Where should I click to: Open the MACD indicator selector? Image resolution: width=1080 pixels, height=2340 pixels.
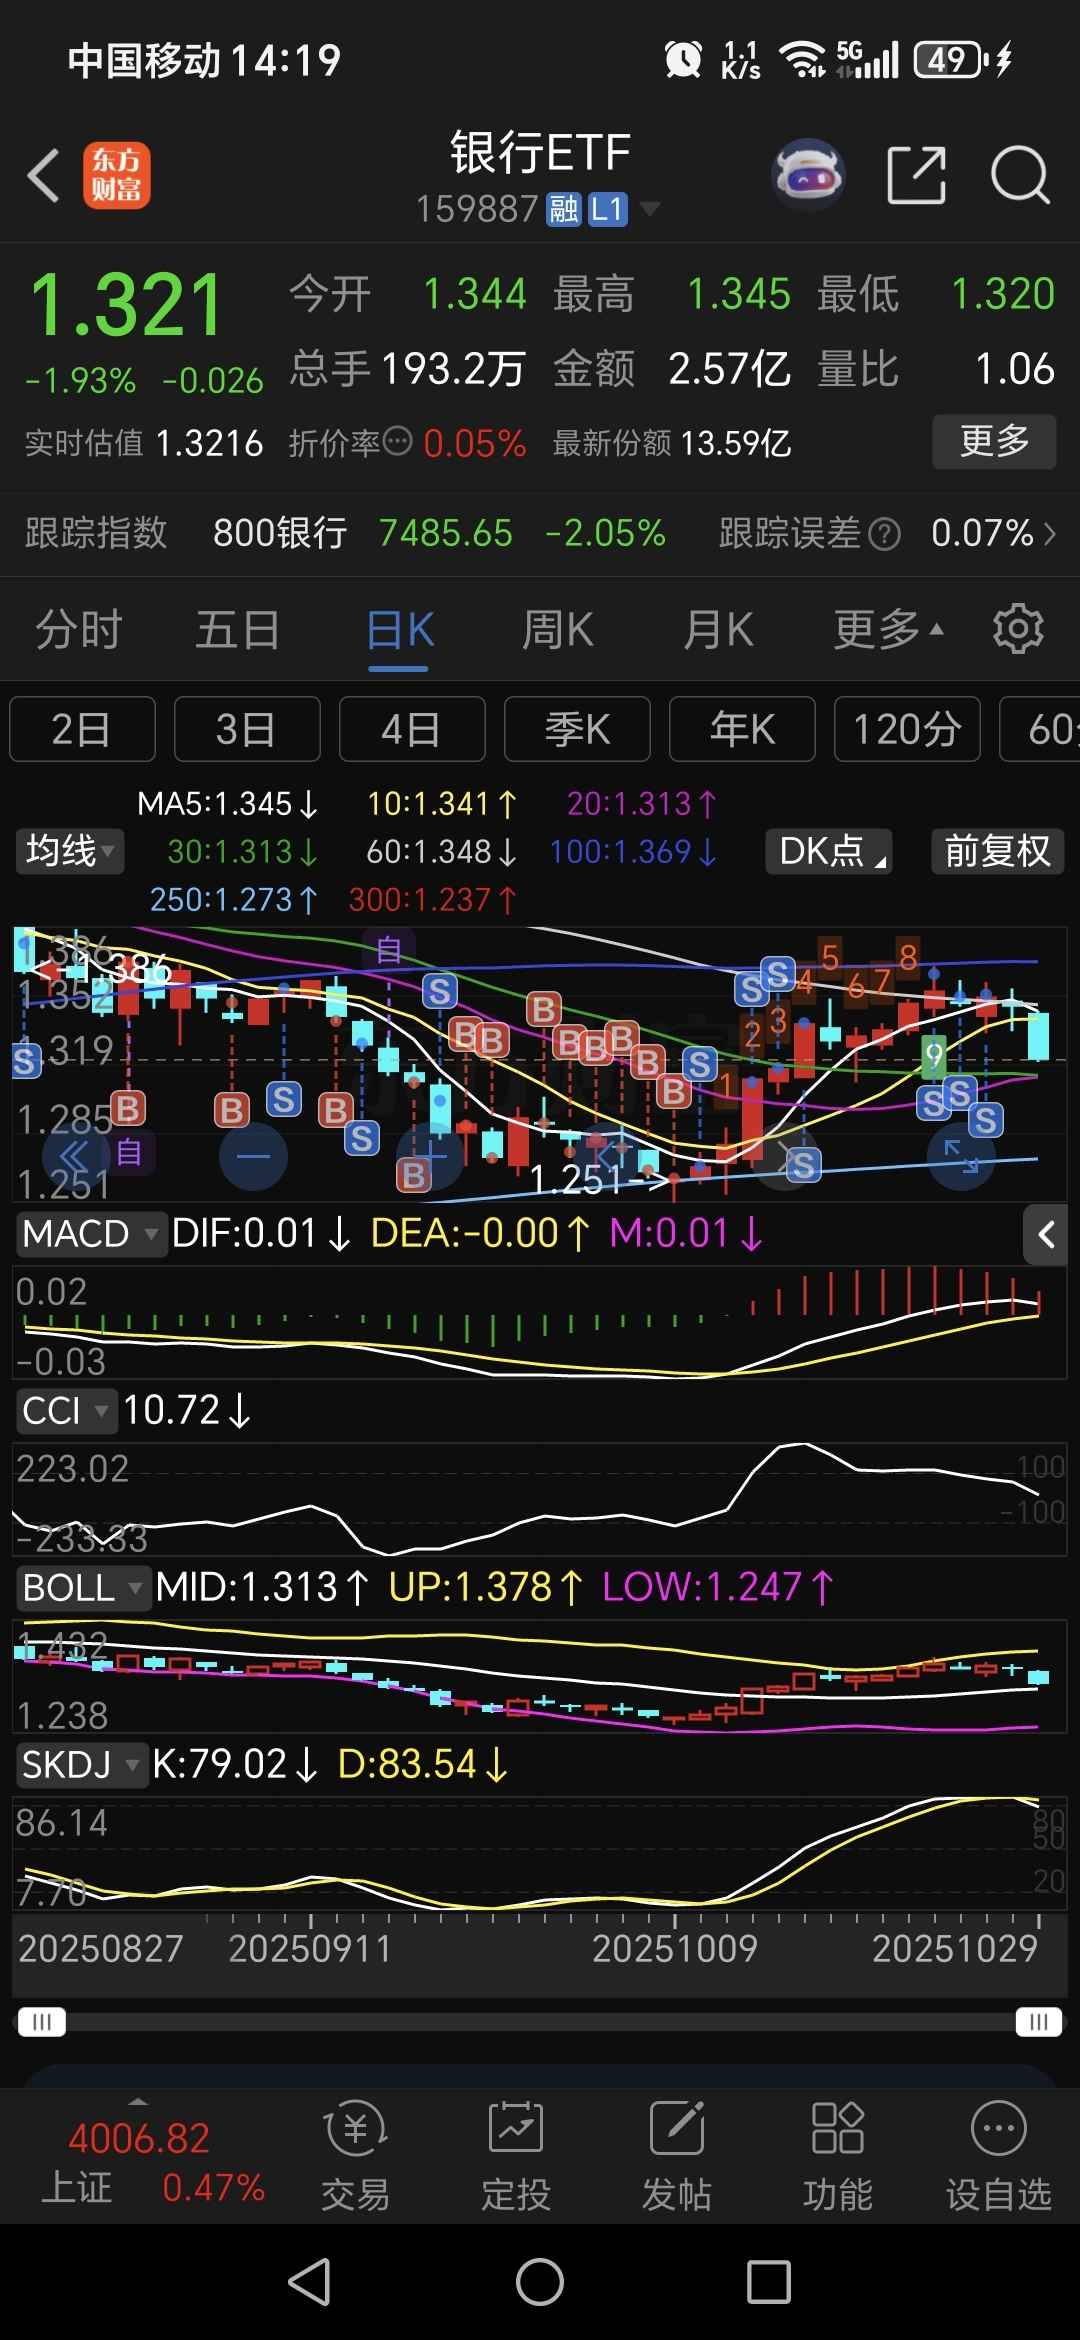[90, 1233]
